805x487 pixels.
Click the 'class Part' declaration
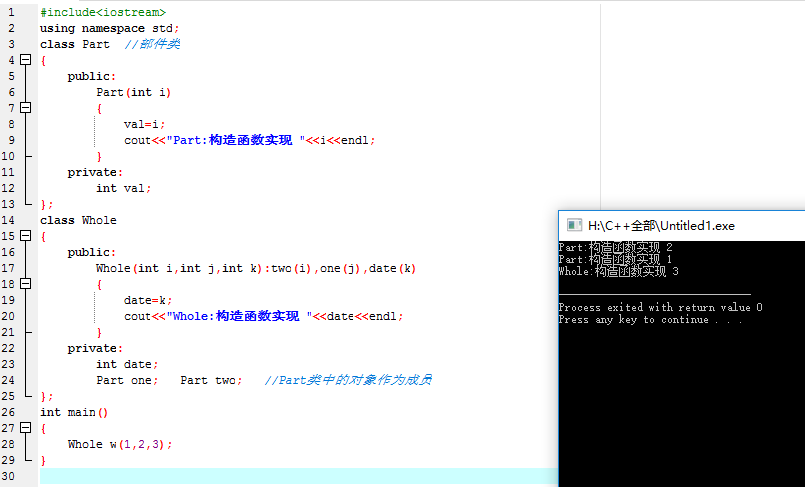tap(75, 44)
